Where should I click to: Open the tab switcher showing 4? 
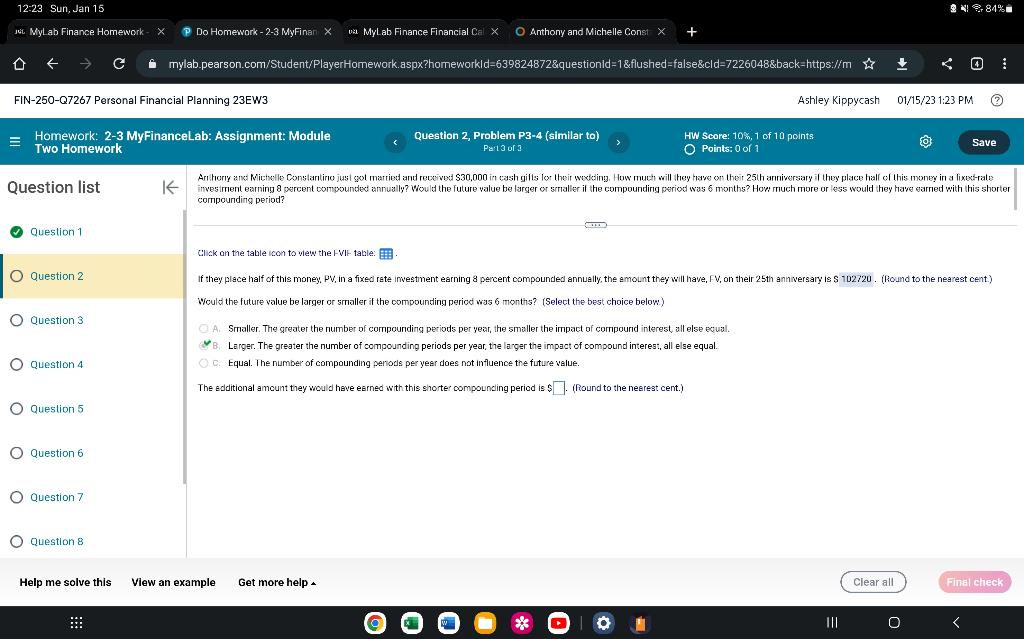(x=977, y=63)
